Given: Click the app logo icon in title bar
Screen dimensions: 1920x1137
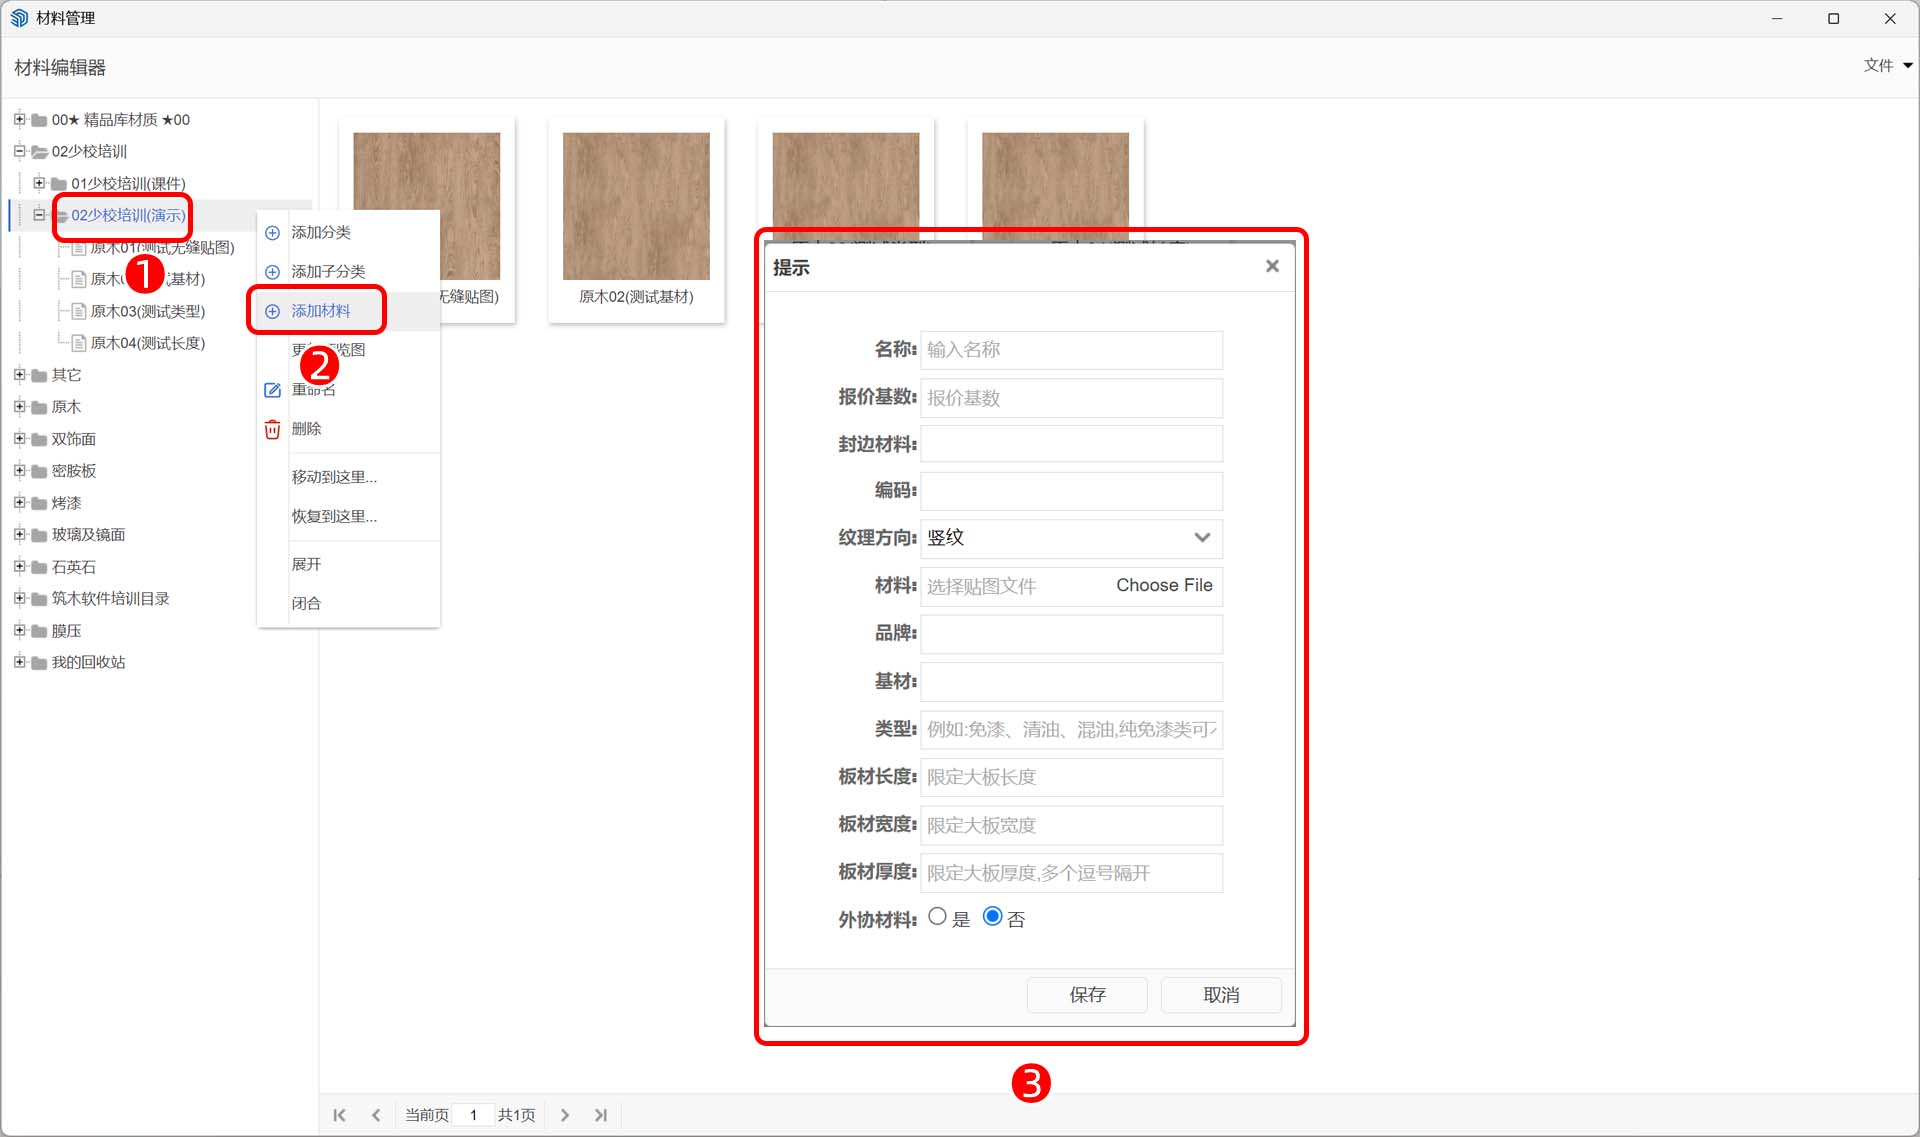Looking at the screenshot, I should [18, 17].
